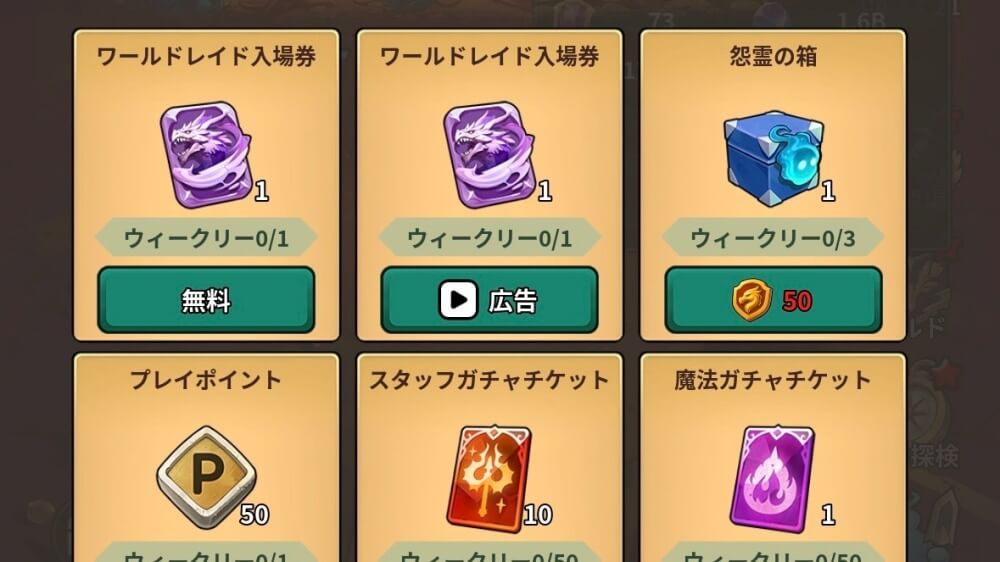This screenshot has height=562, width=1000.
Task: Click the red スタッフガチャチケット card icon
Action: (x=489, y=477)
